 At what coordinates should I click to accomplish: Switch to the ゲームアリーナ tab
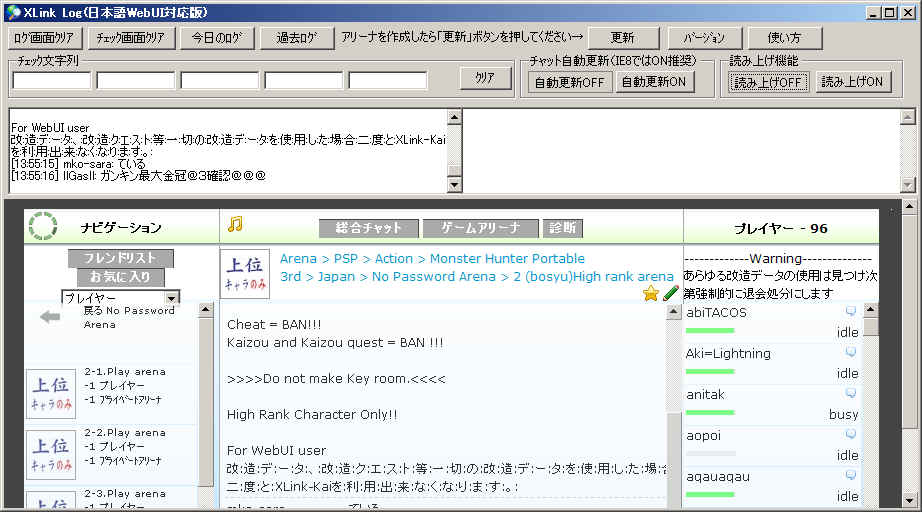pyautogui.click(x=480, y=228)
